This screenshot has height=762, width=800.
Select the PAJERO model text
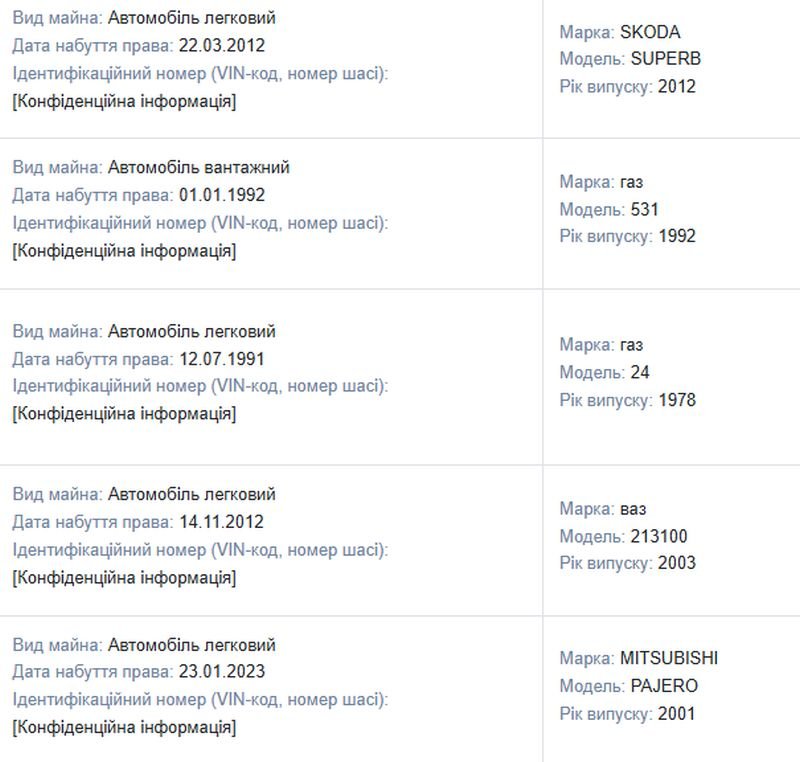(664, 685)
